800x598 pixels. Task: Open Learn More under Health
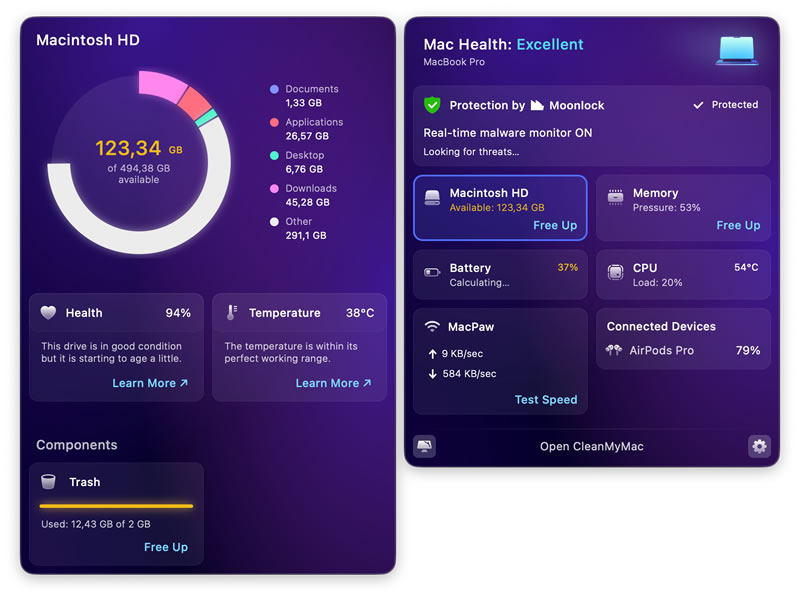click(150, 383)
